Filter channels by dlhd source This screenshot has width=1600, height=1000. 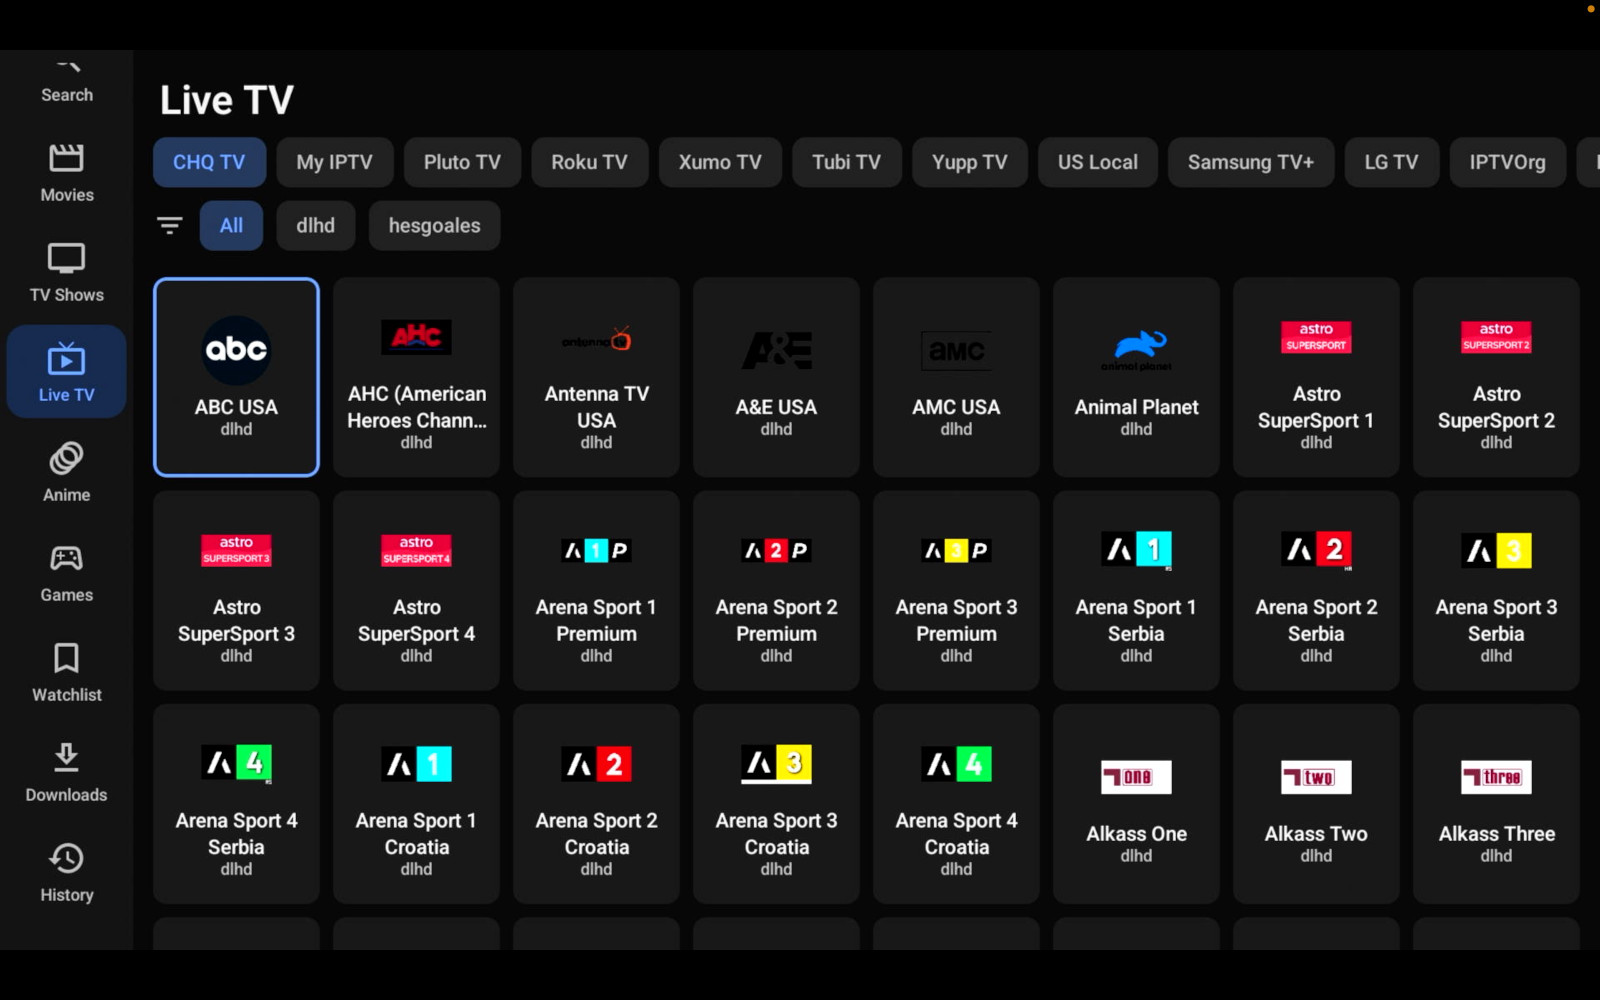click(315, 226)
